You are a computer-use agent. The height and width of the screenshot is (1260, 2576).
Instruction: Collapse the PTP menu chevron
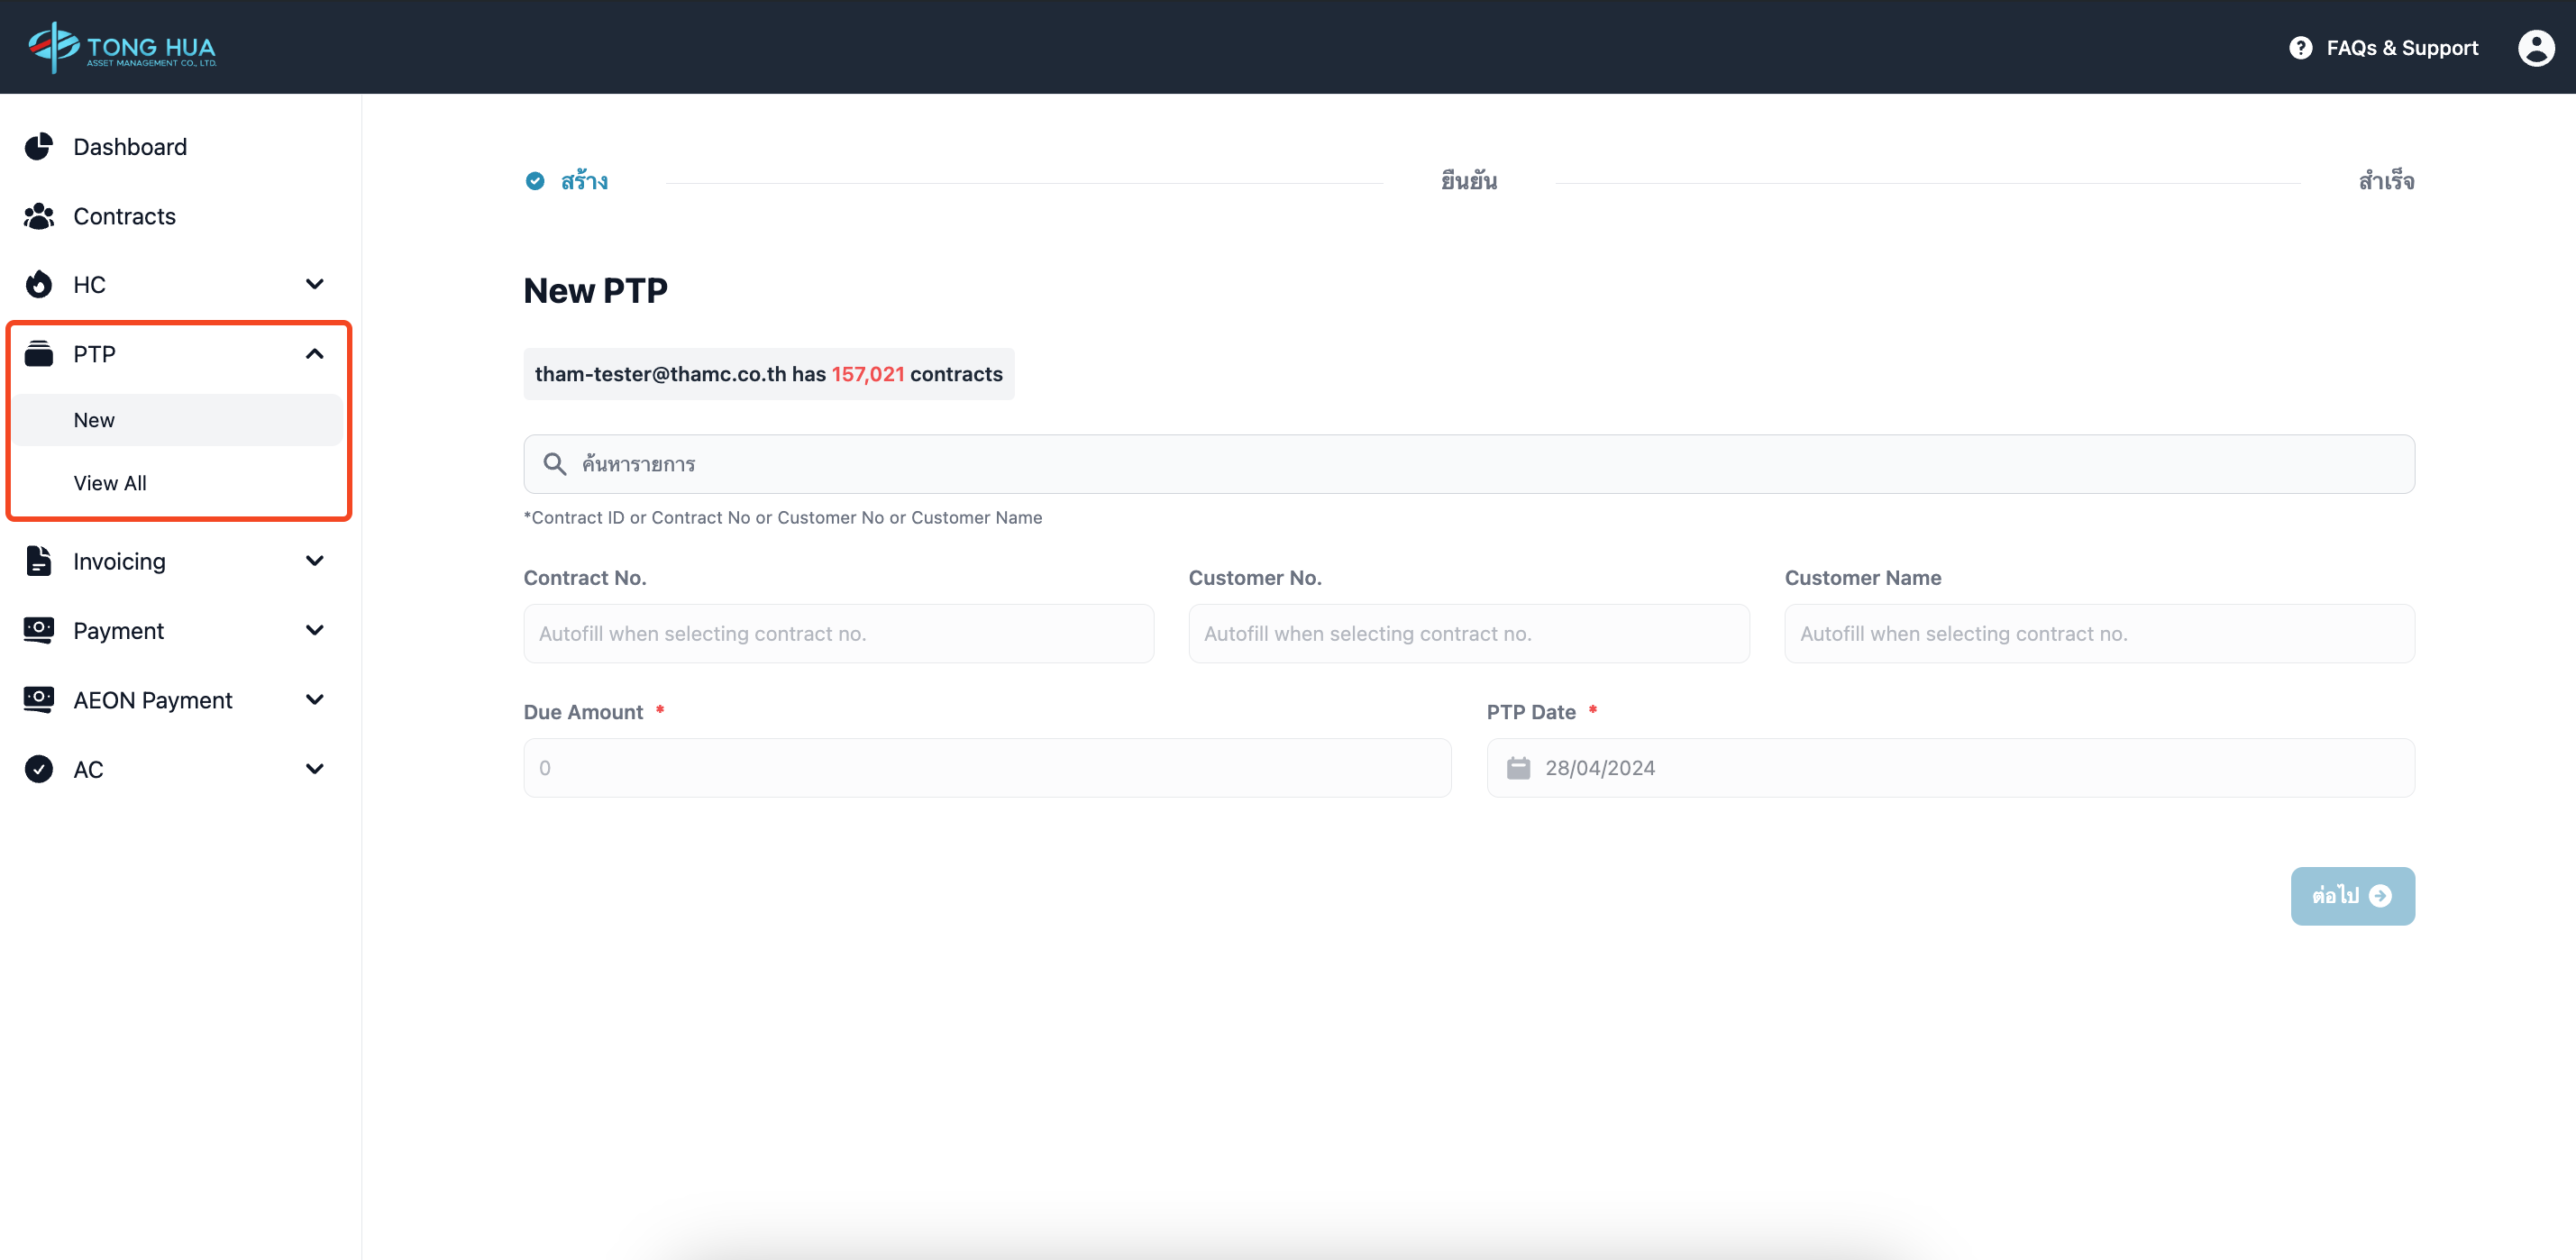click(314, 354)
